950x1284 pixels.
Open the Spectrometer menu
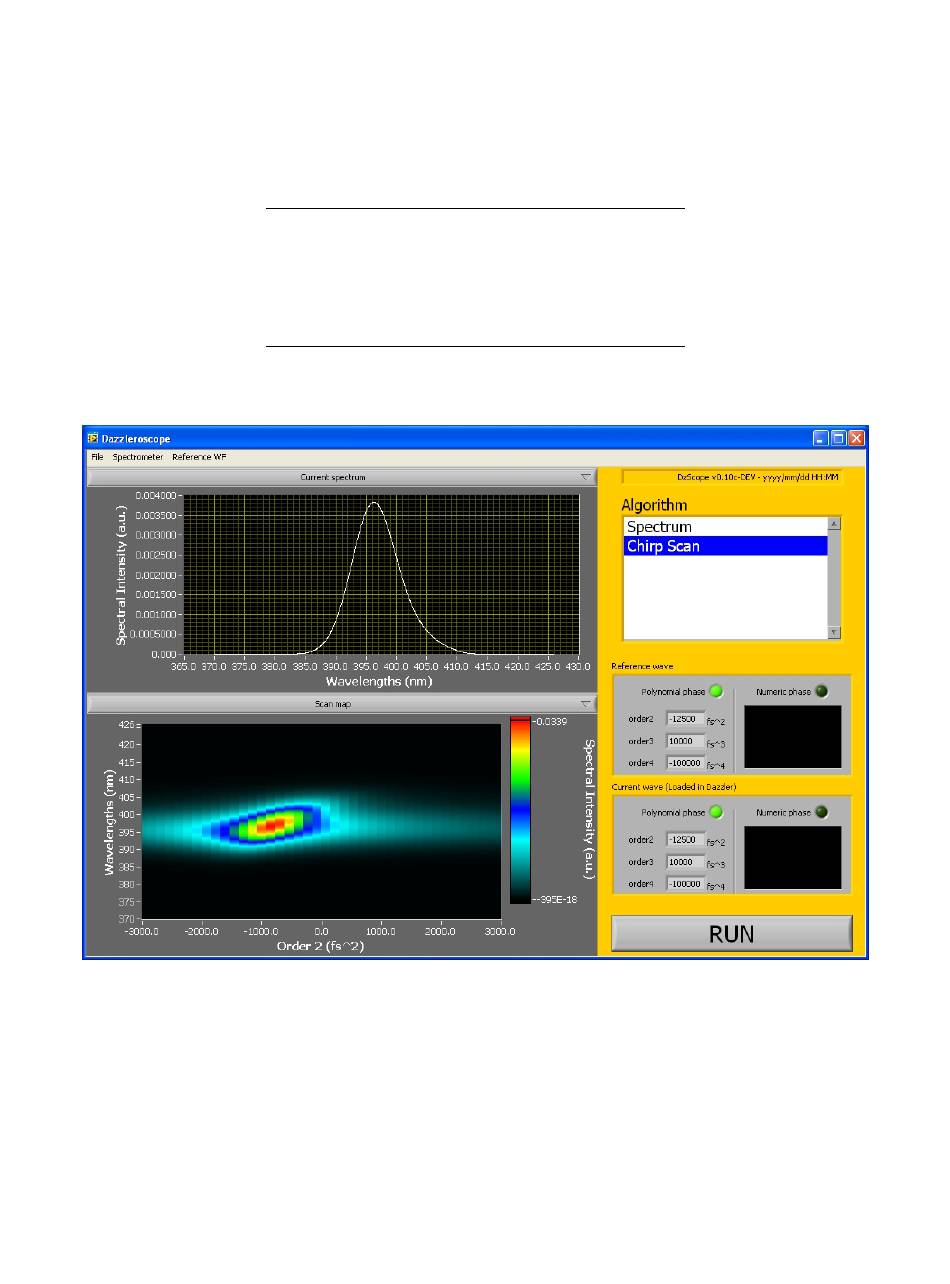tap(137, 457)
